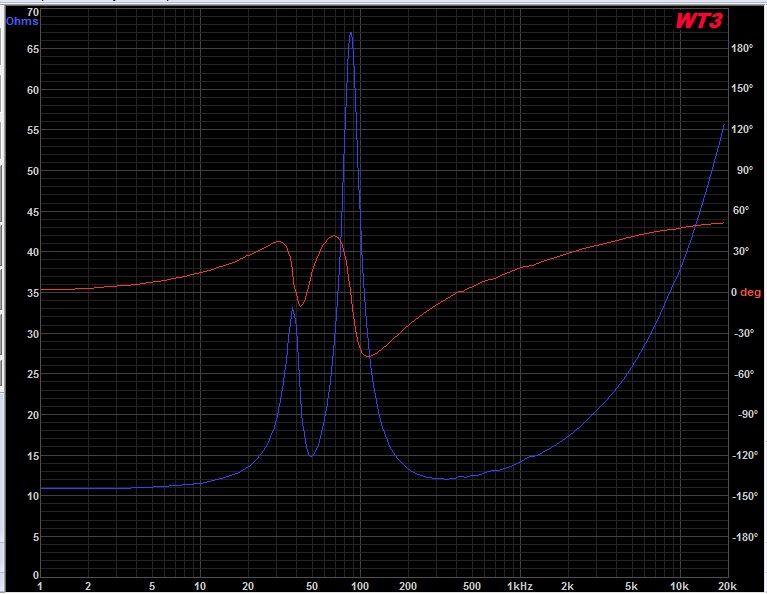Click the red WT3 logo
Viewport: 767px width, 594px height.
[x=699, y=21]
